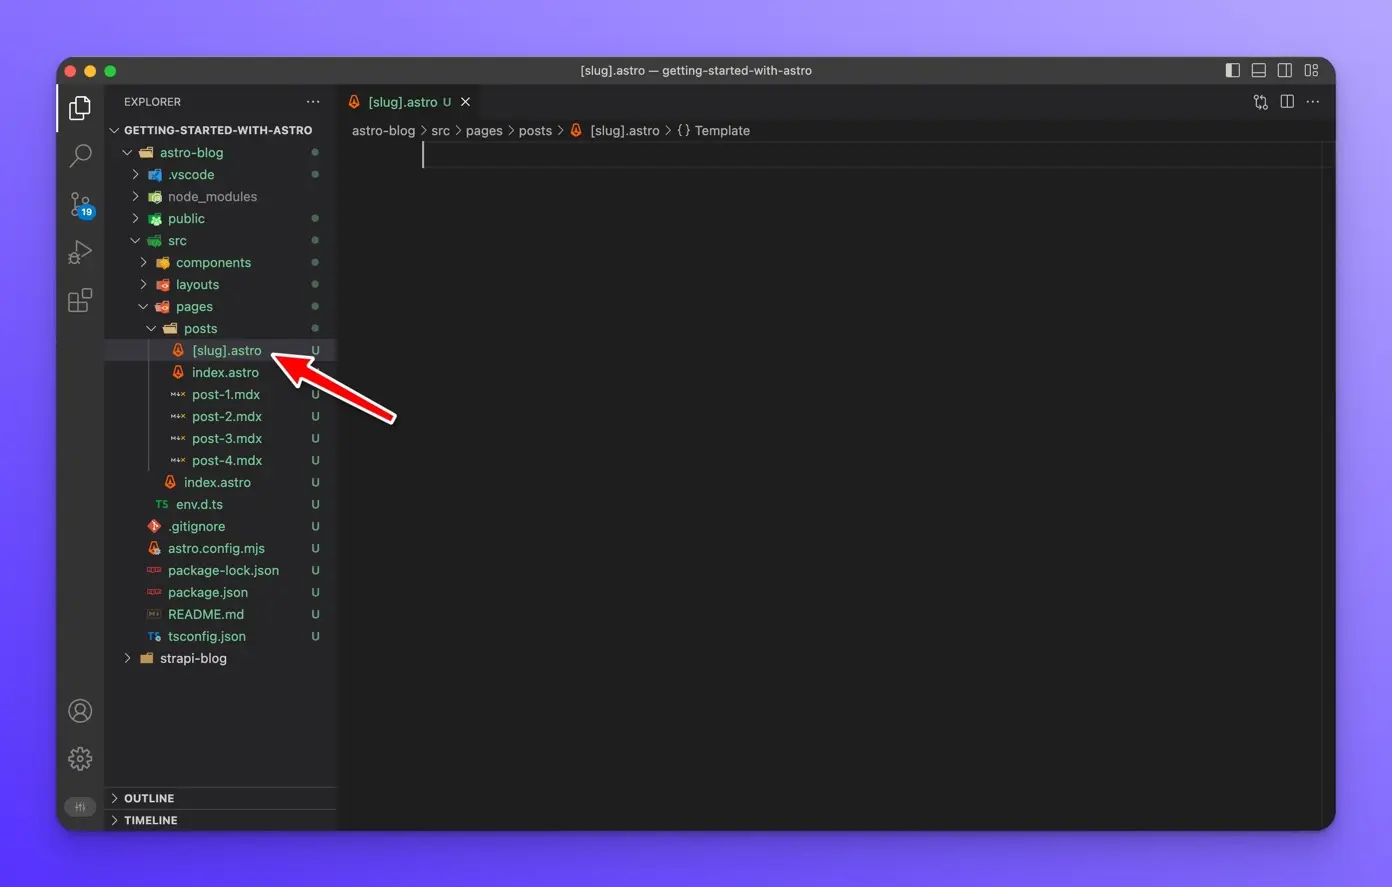Expand the layouts folder

point(220,285)
